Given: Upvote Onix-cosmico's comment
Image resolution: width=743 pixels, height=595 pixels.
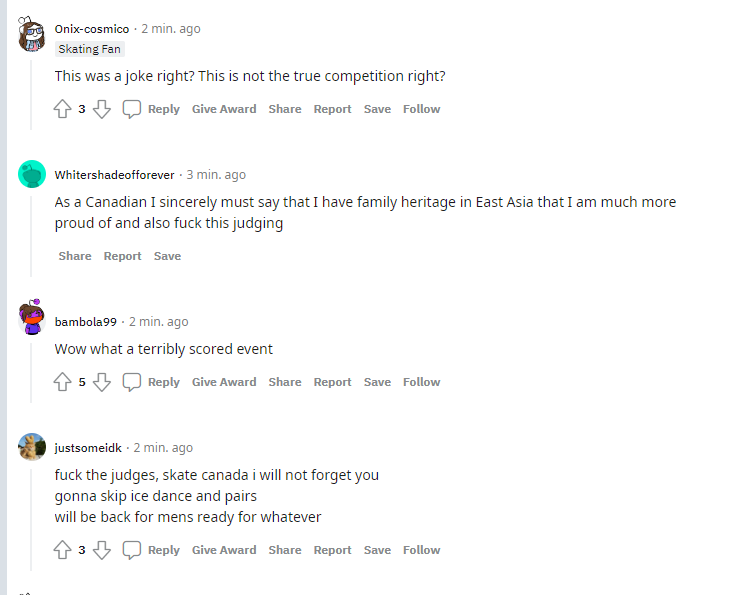Looking at the screenshot, I should pos(62,109).
